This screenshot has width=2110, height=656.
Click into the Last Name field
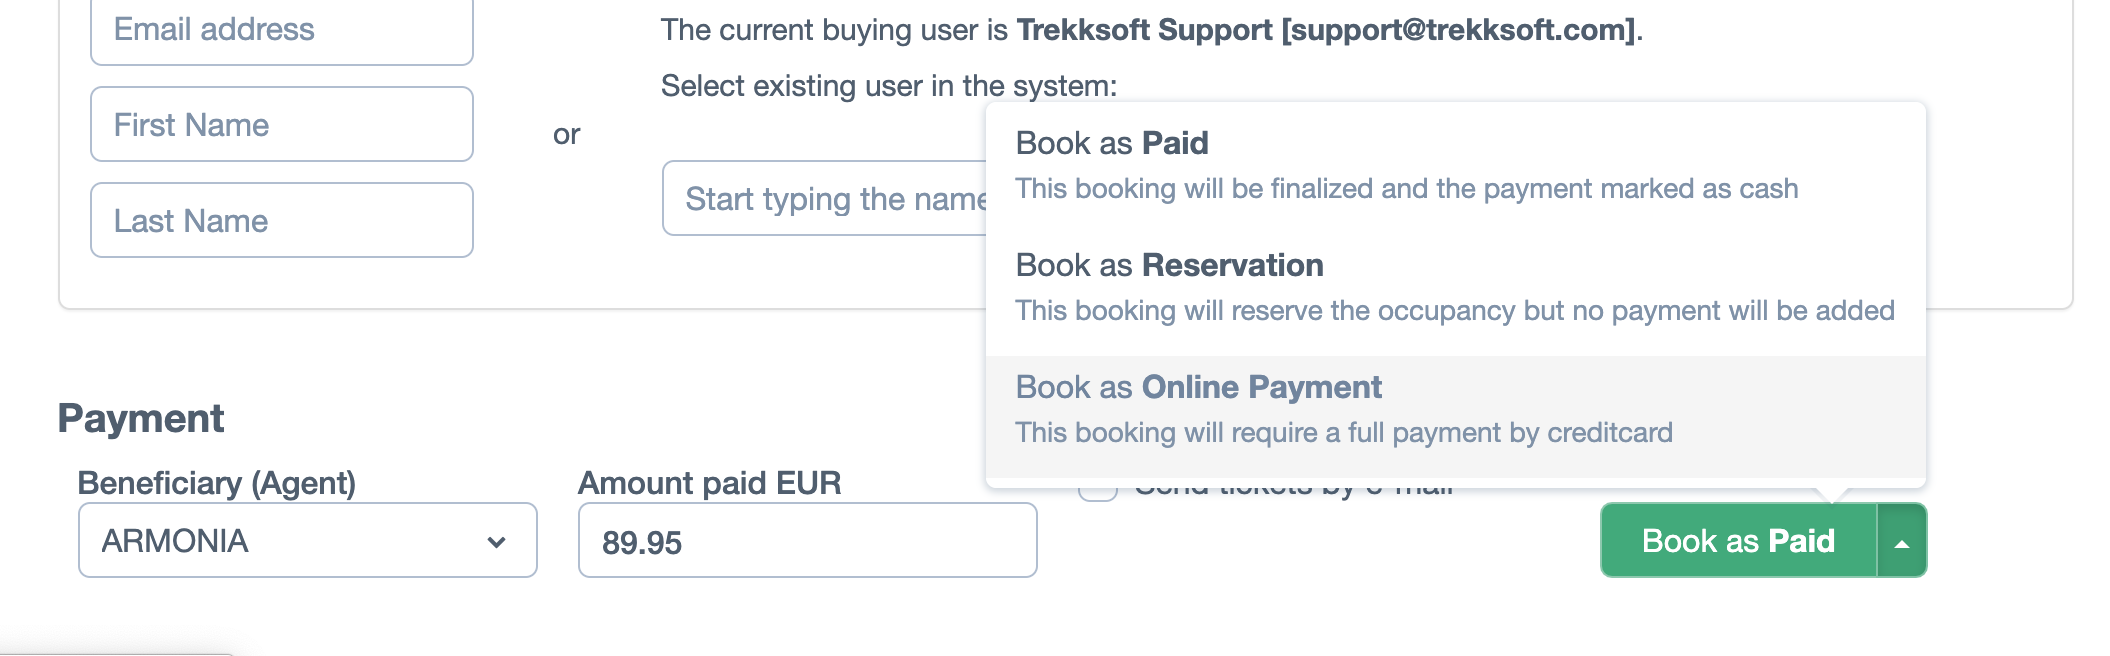point(282,220)
